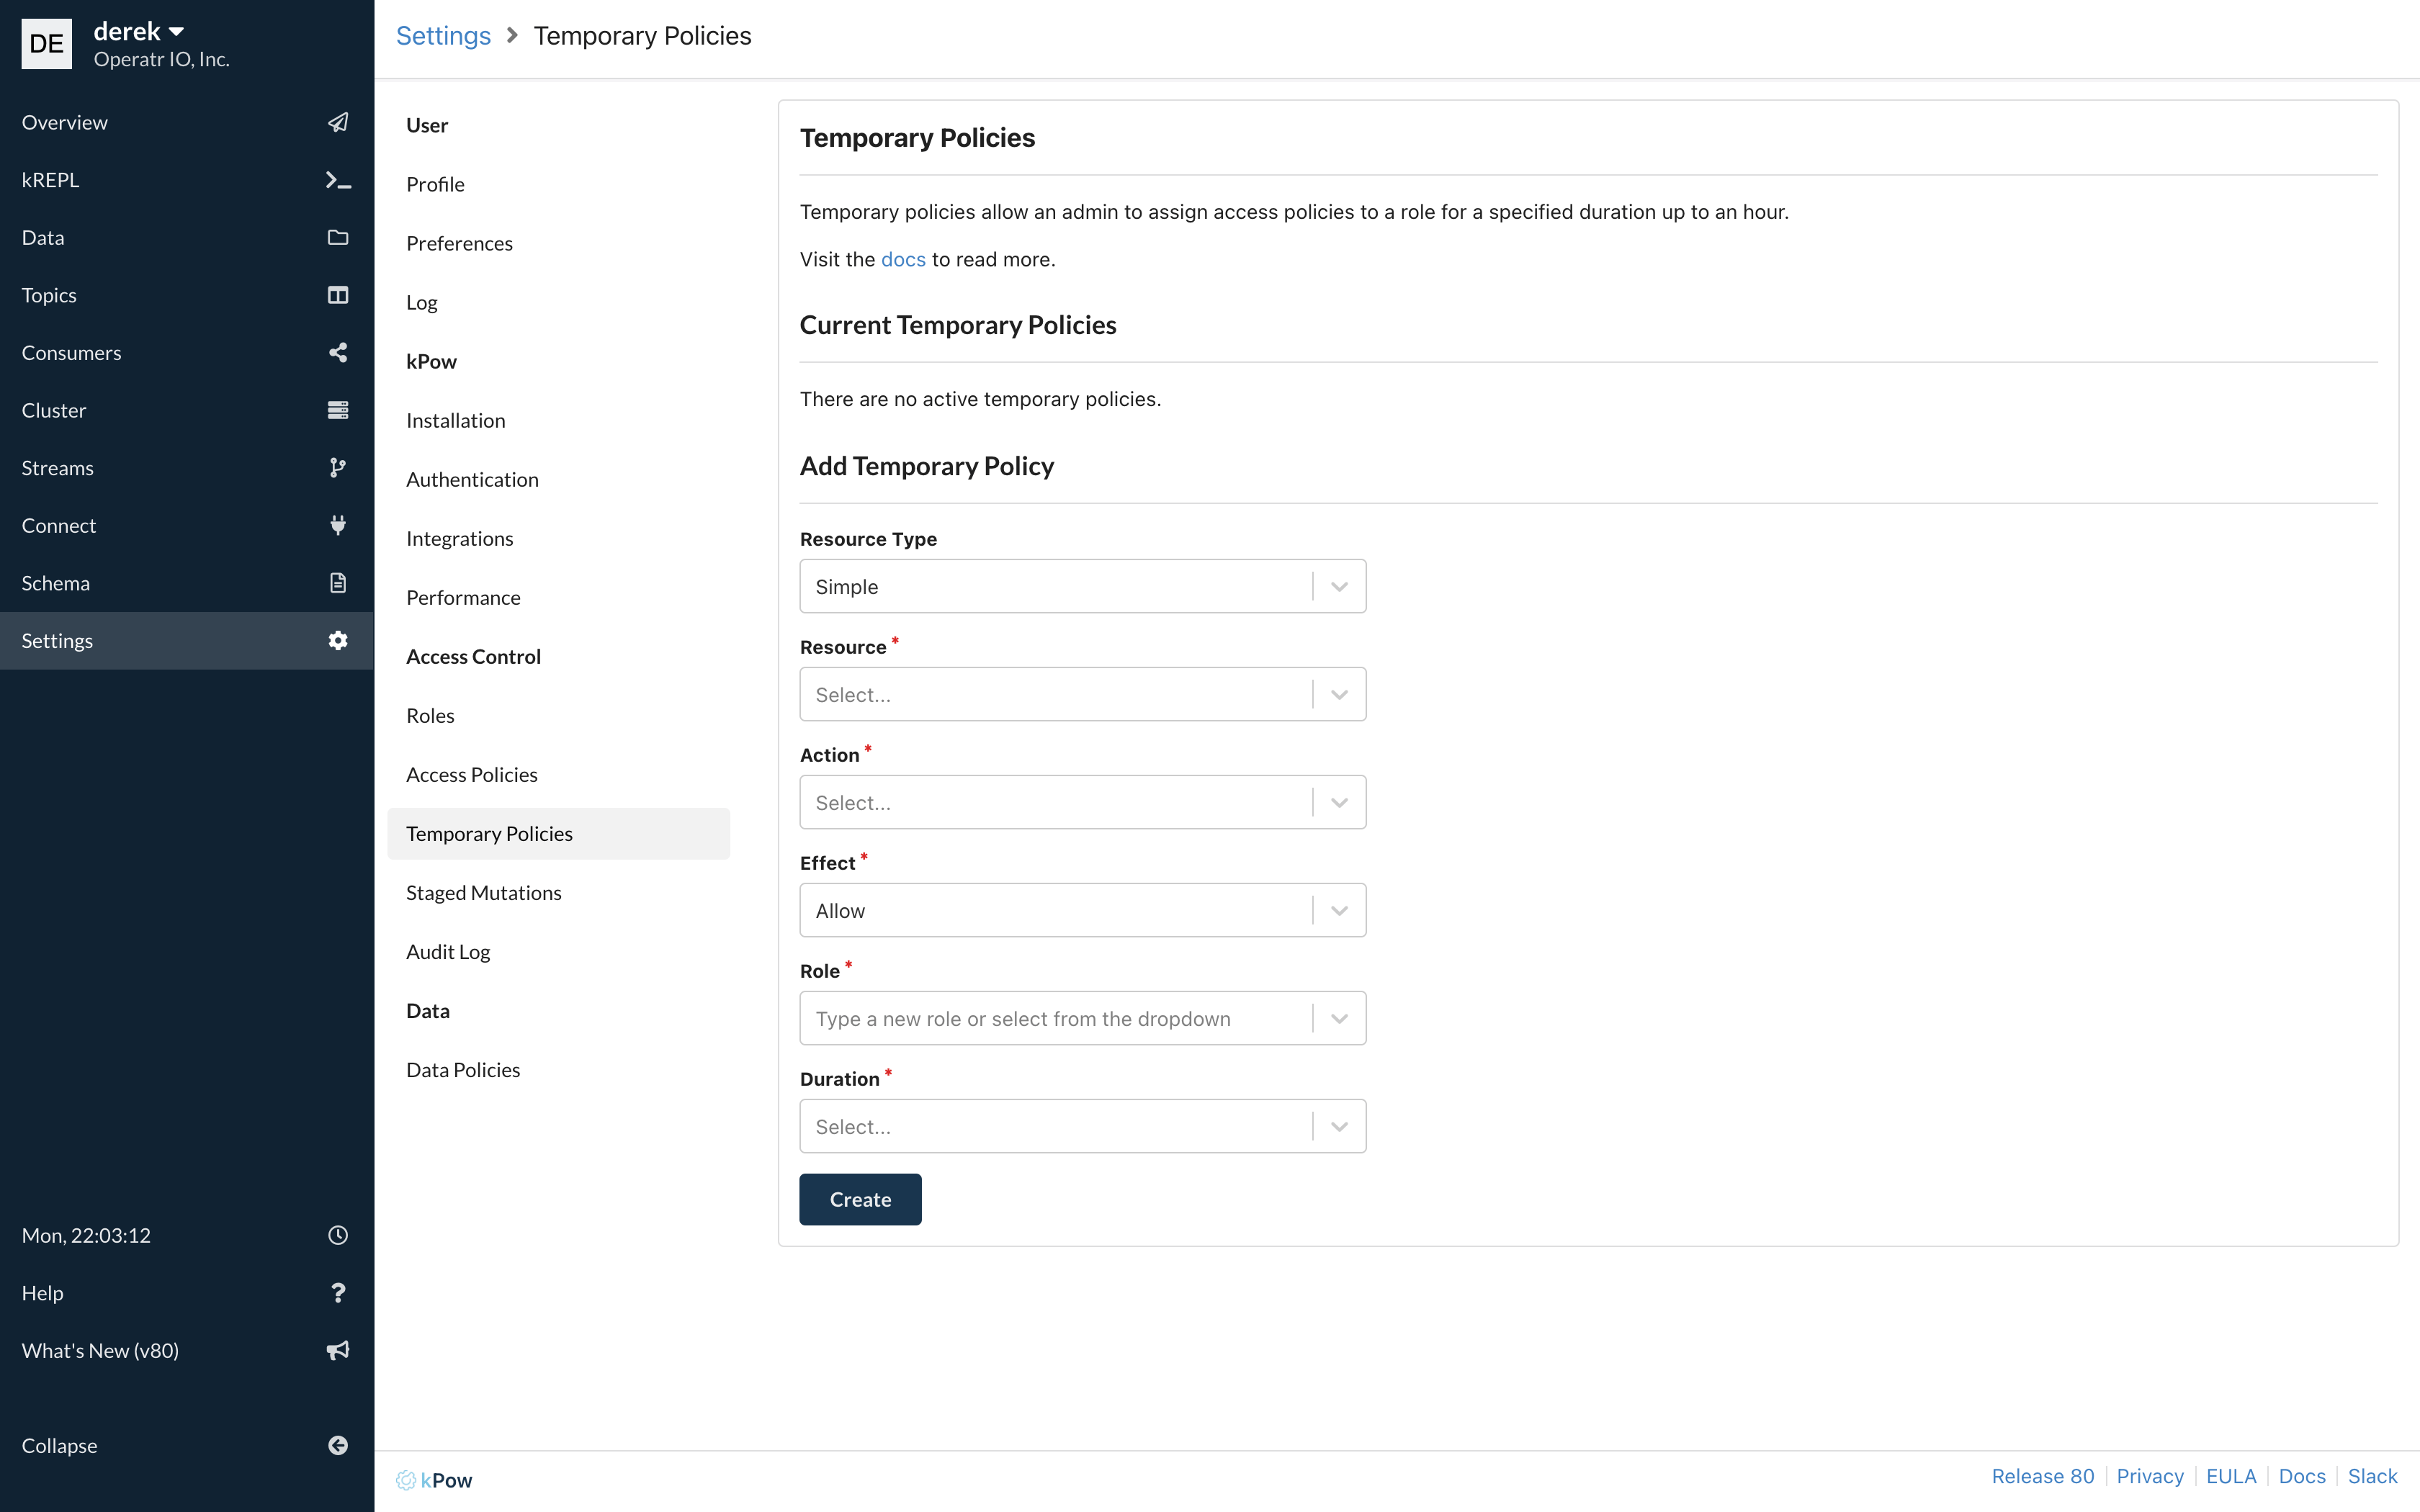Open Schema in the sidebar
The height and width of the screenshot is (1512, 2420).
click(187, 583)
